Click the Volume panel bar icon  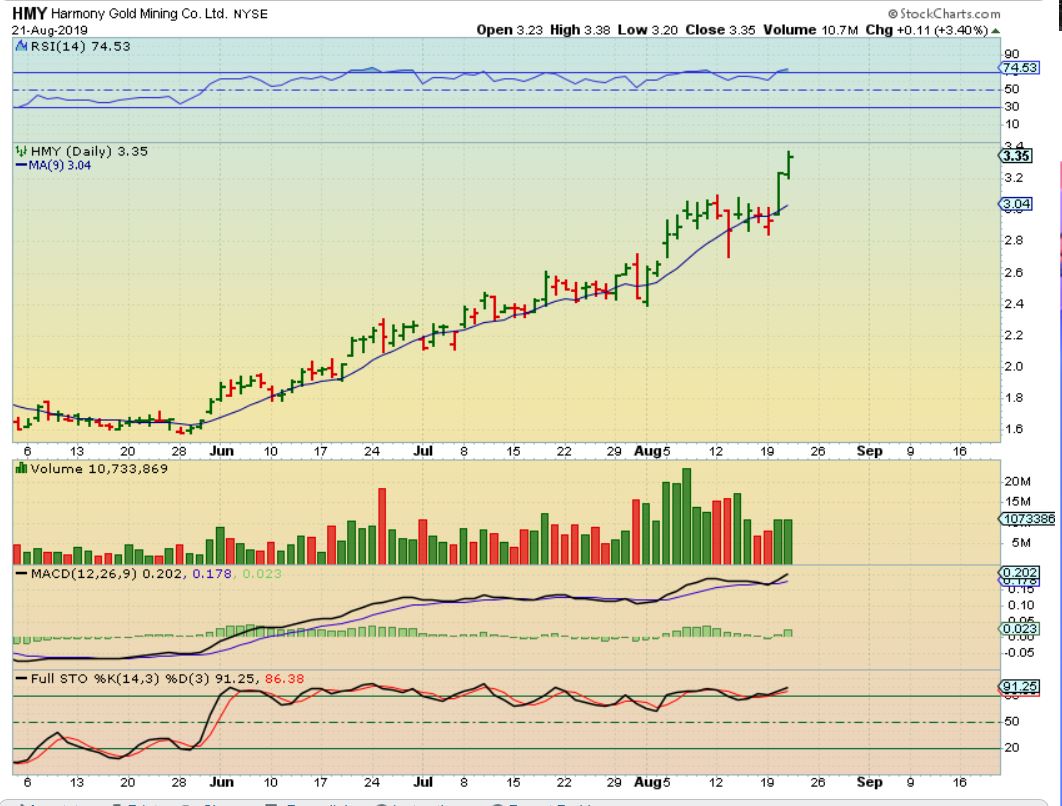click(x=21, y=468)
